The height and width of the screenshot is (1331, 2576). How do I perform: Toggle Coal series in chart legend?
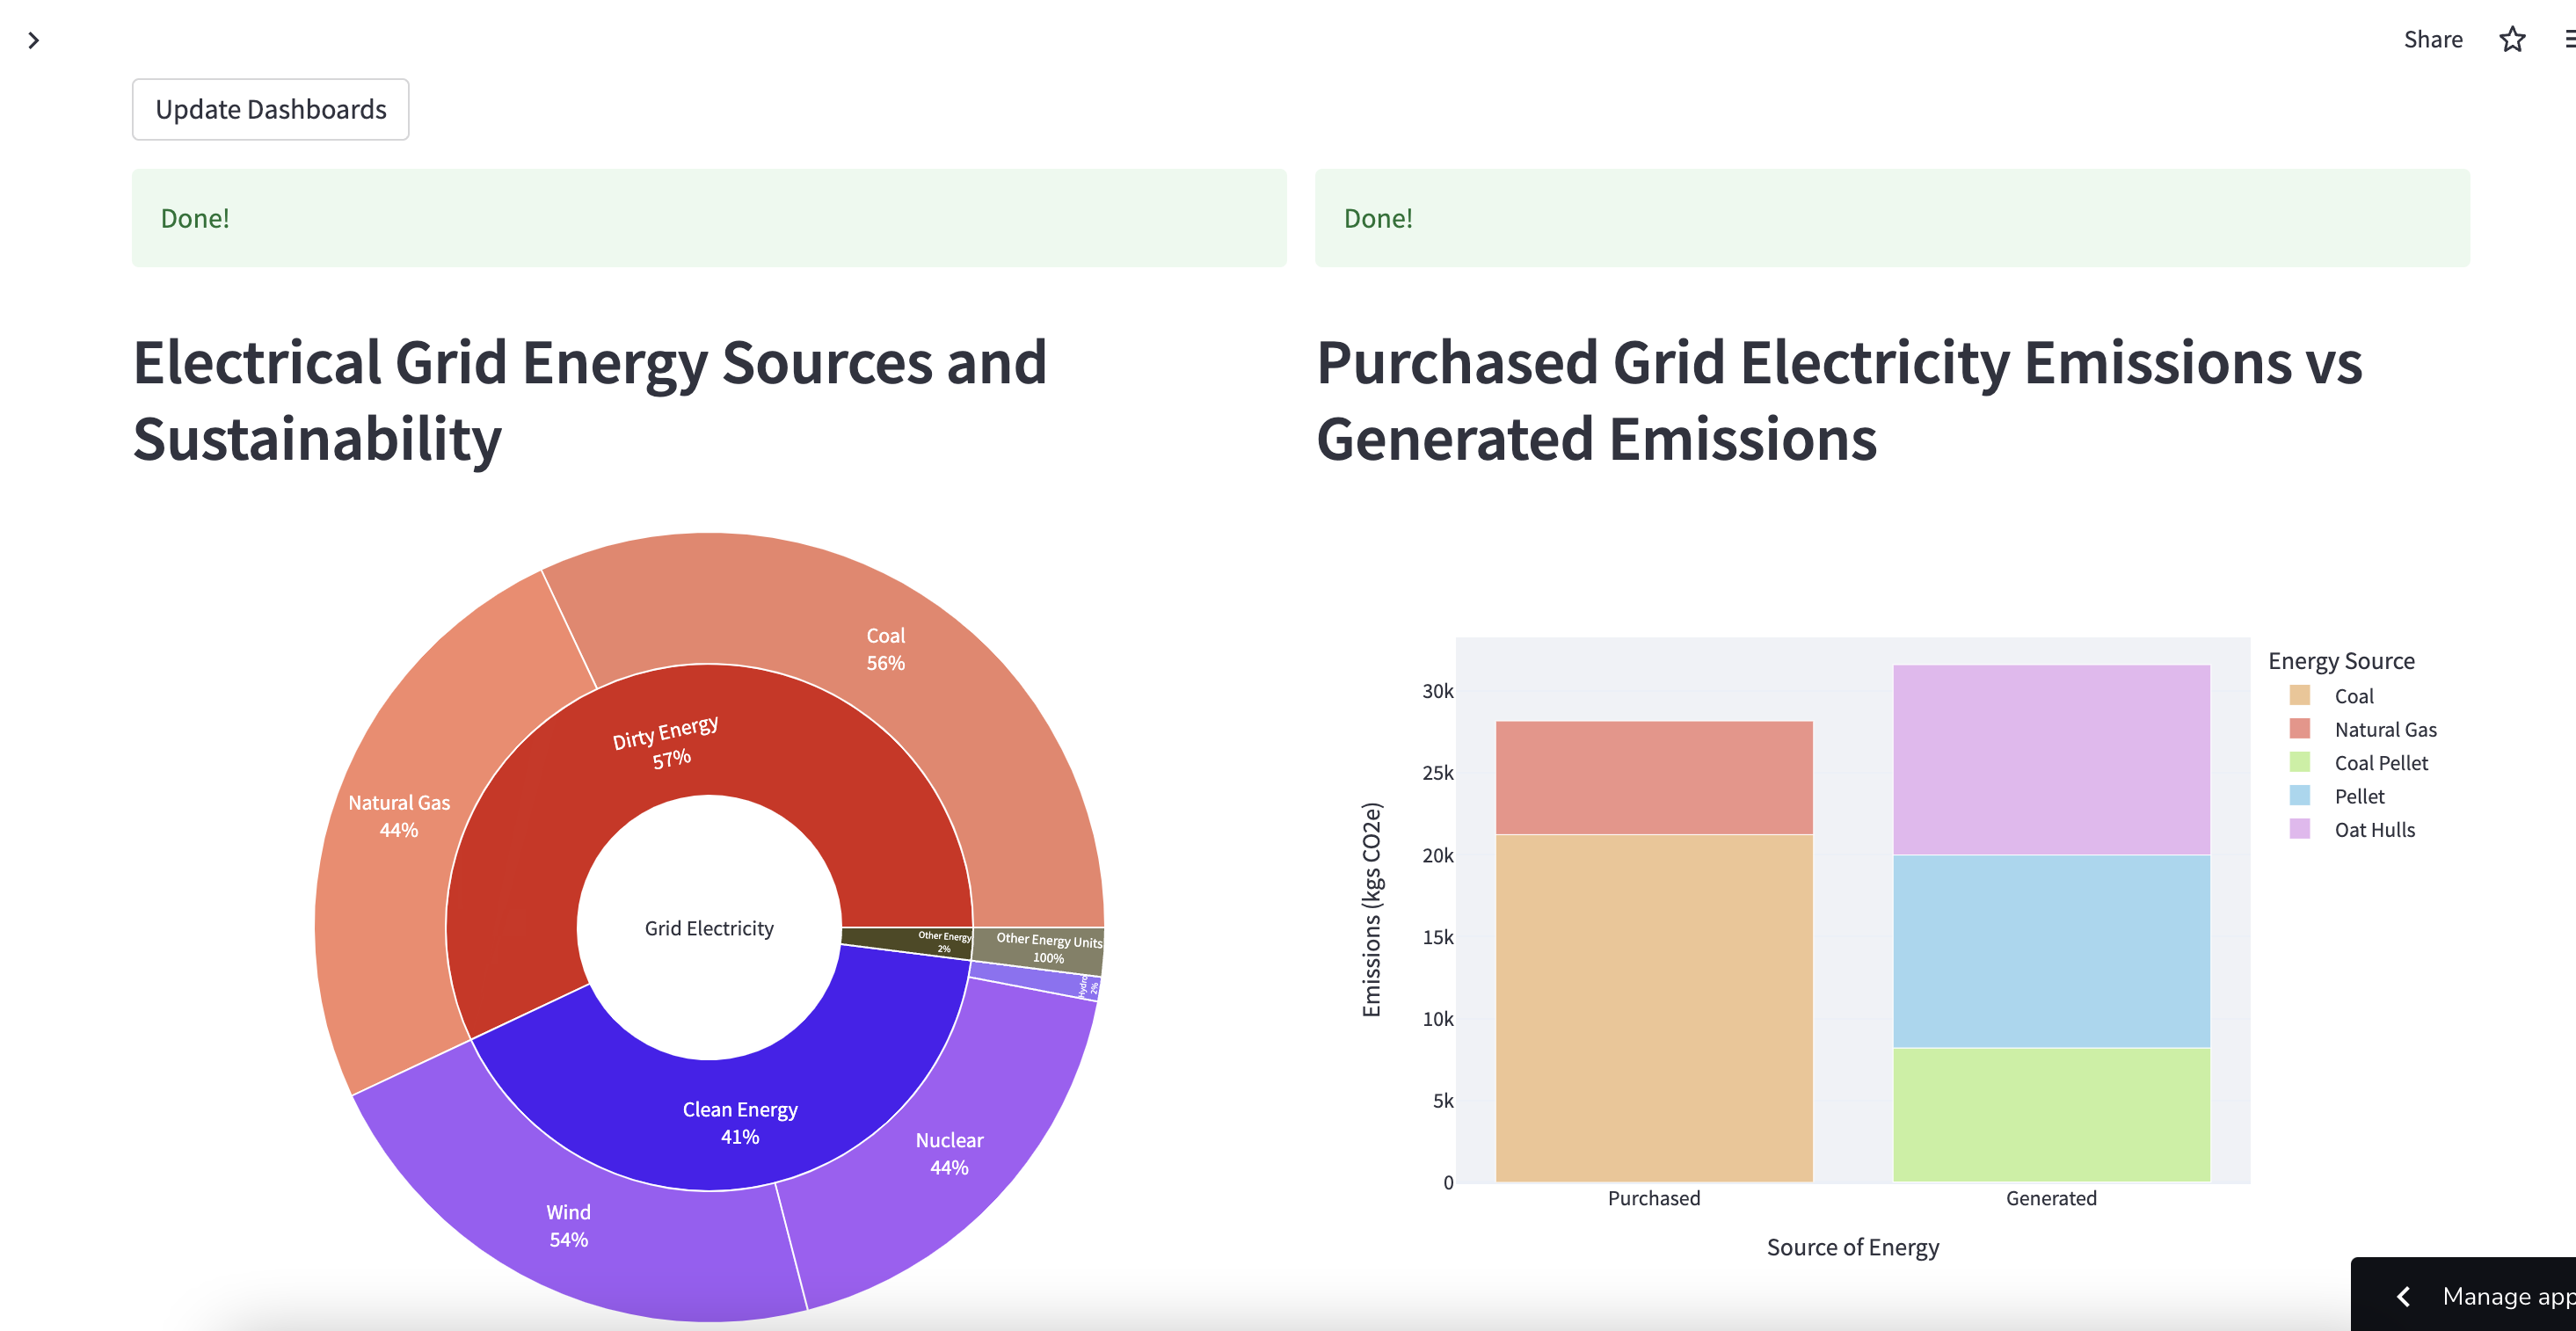point(2353,696)
